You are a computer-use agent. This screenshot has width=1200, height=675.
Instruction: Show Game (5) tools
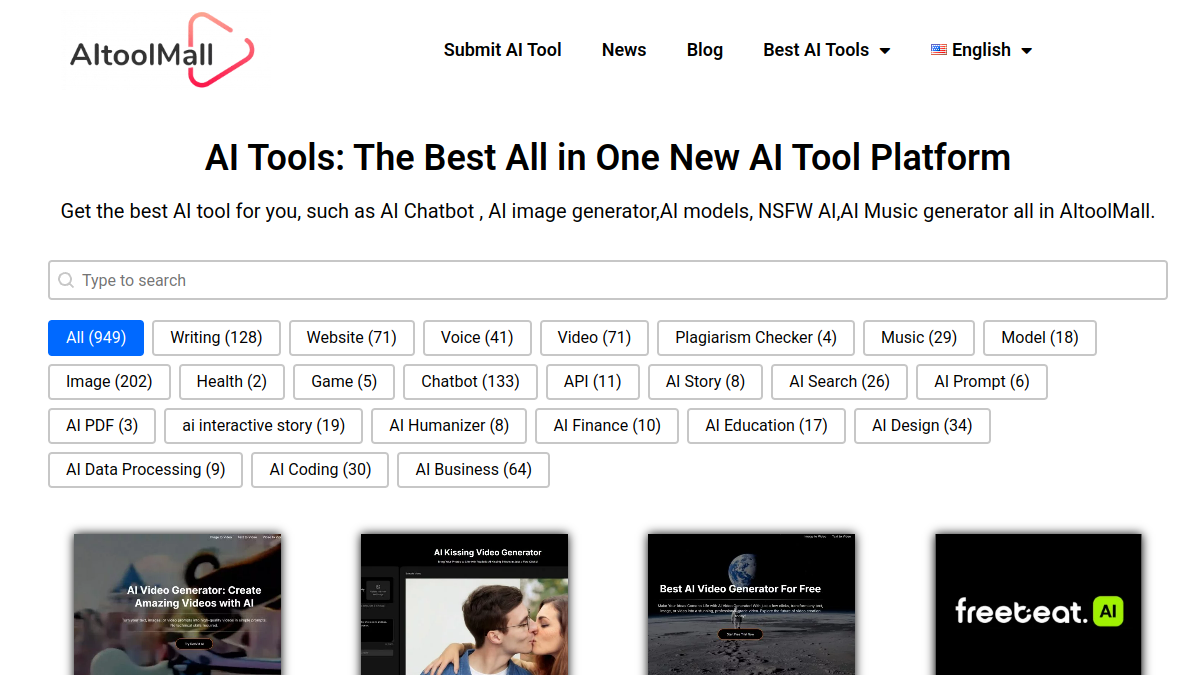pos(344,382)
